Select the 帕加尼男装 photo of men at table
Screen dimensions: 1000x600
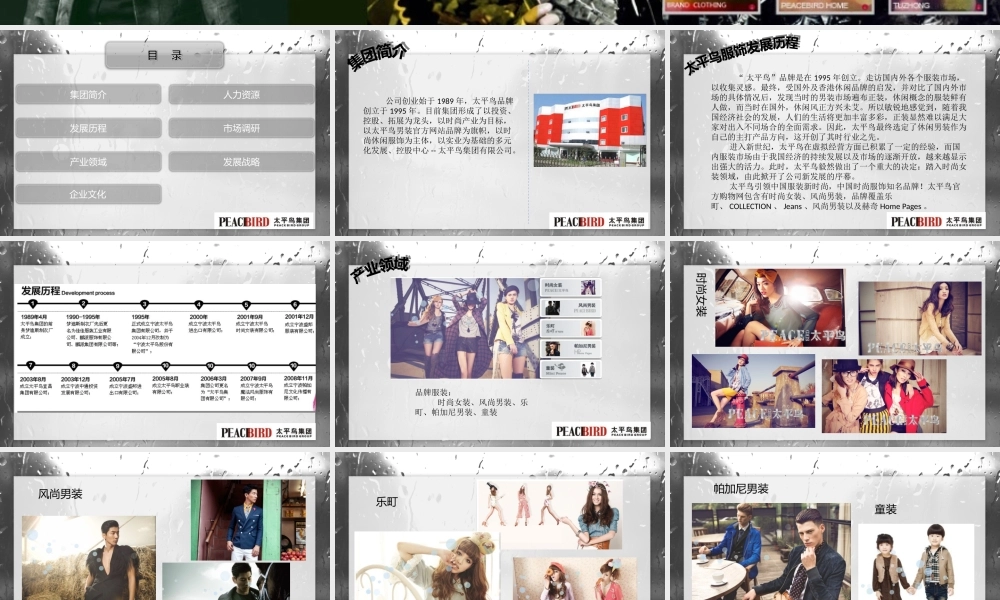(x=771, y=552)
